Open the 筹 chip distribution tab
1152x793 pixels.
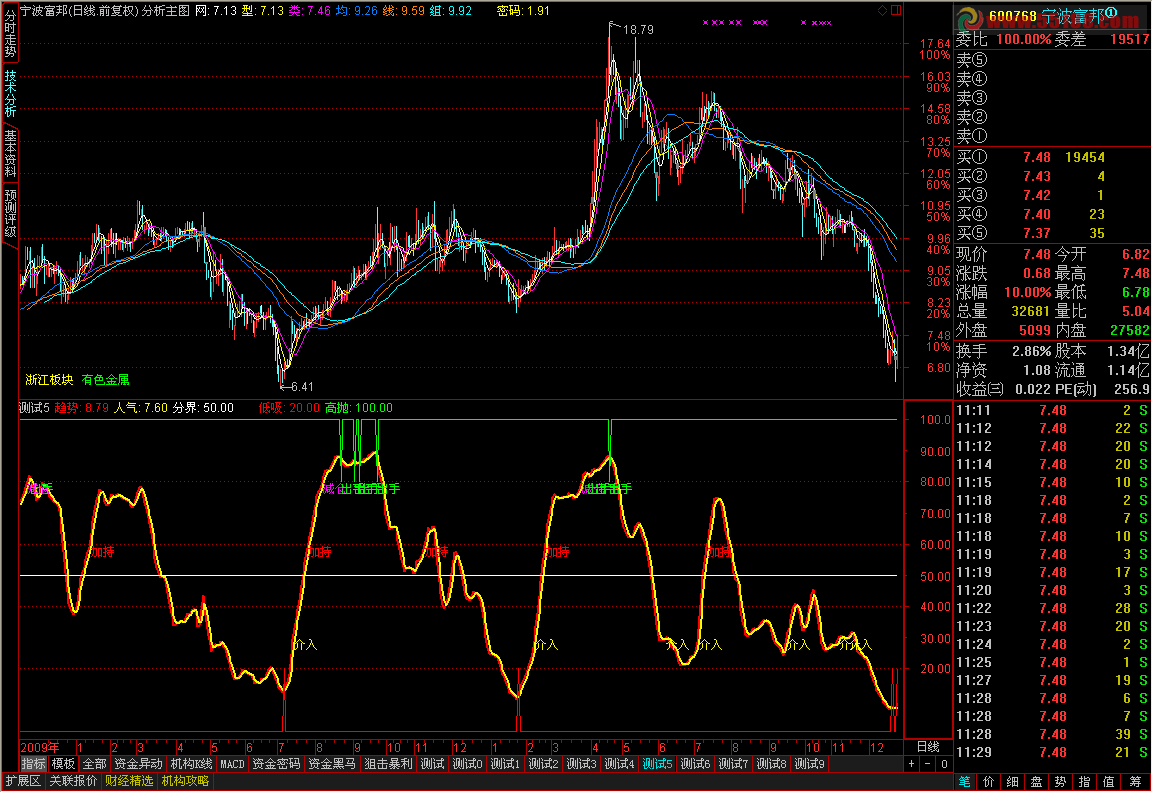tap(1137, 781)
